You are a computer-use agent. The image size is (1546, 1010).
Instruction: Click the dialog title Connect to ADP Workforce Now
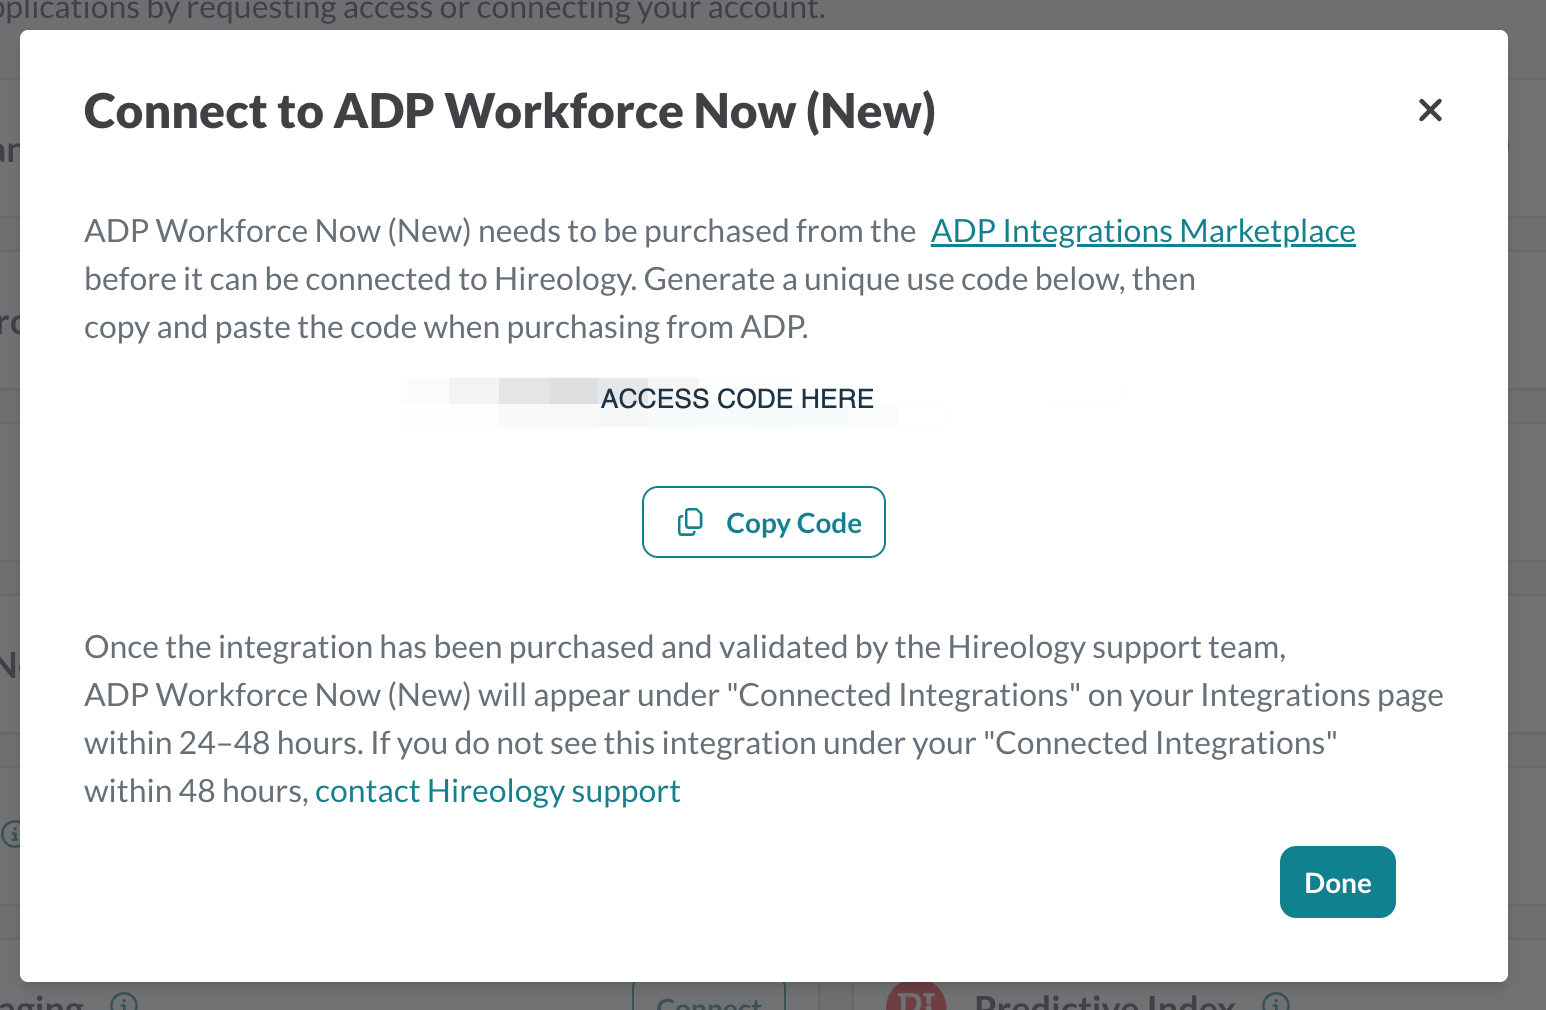pyautogui.click(x=510, y=111)
